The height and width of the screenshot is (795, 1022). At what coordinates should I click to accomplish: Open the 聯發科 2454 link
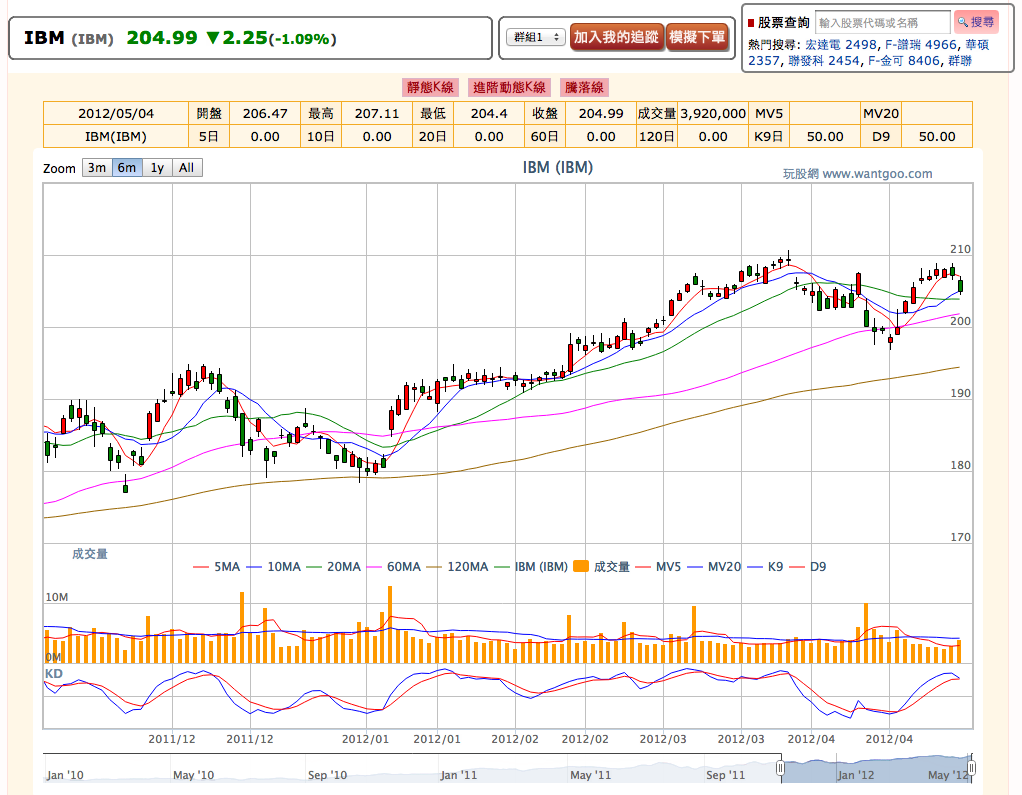pos(824,61)
